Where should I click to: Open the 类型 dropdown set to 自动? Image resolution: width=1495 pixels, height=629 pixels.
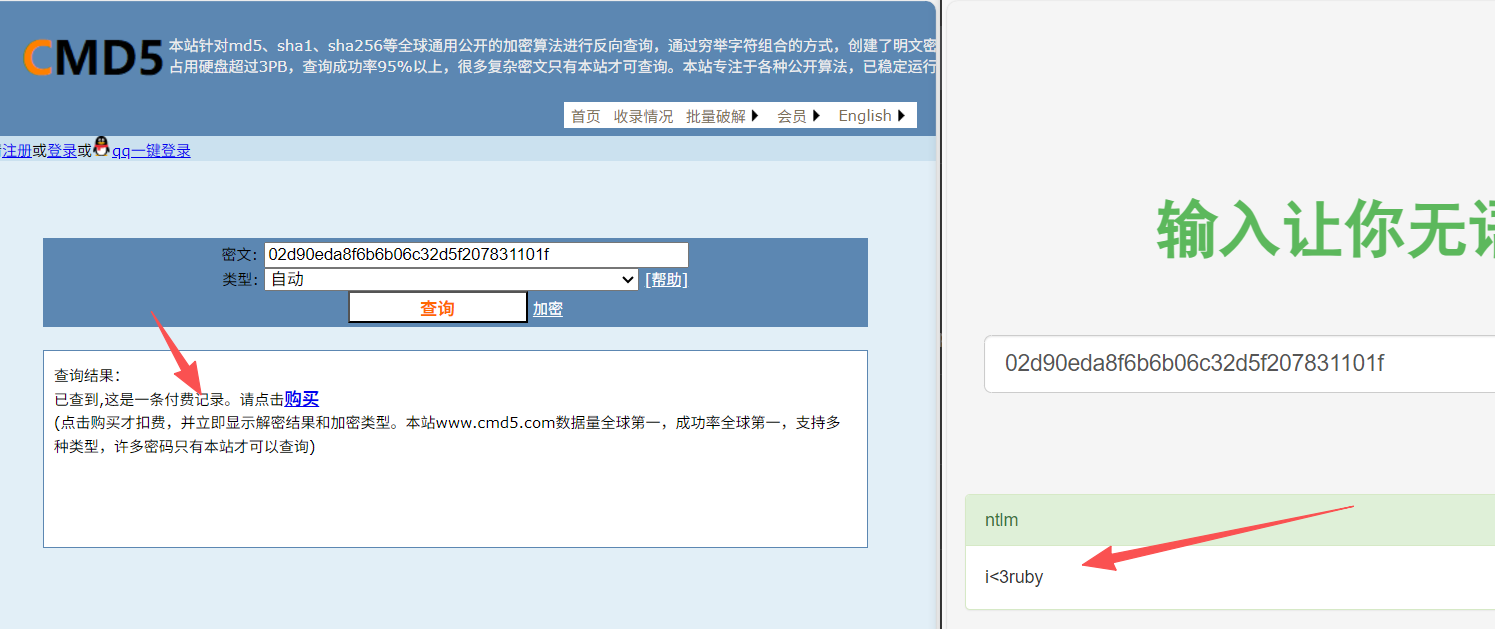click(451, 280)
